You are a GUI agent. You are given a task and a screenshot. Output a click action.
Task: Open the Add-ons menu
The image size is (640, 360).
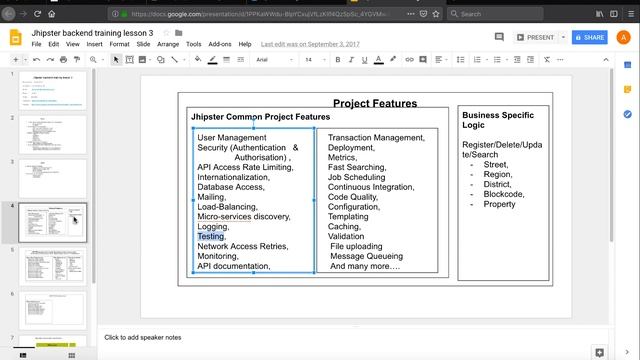[220, 44]
